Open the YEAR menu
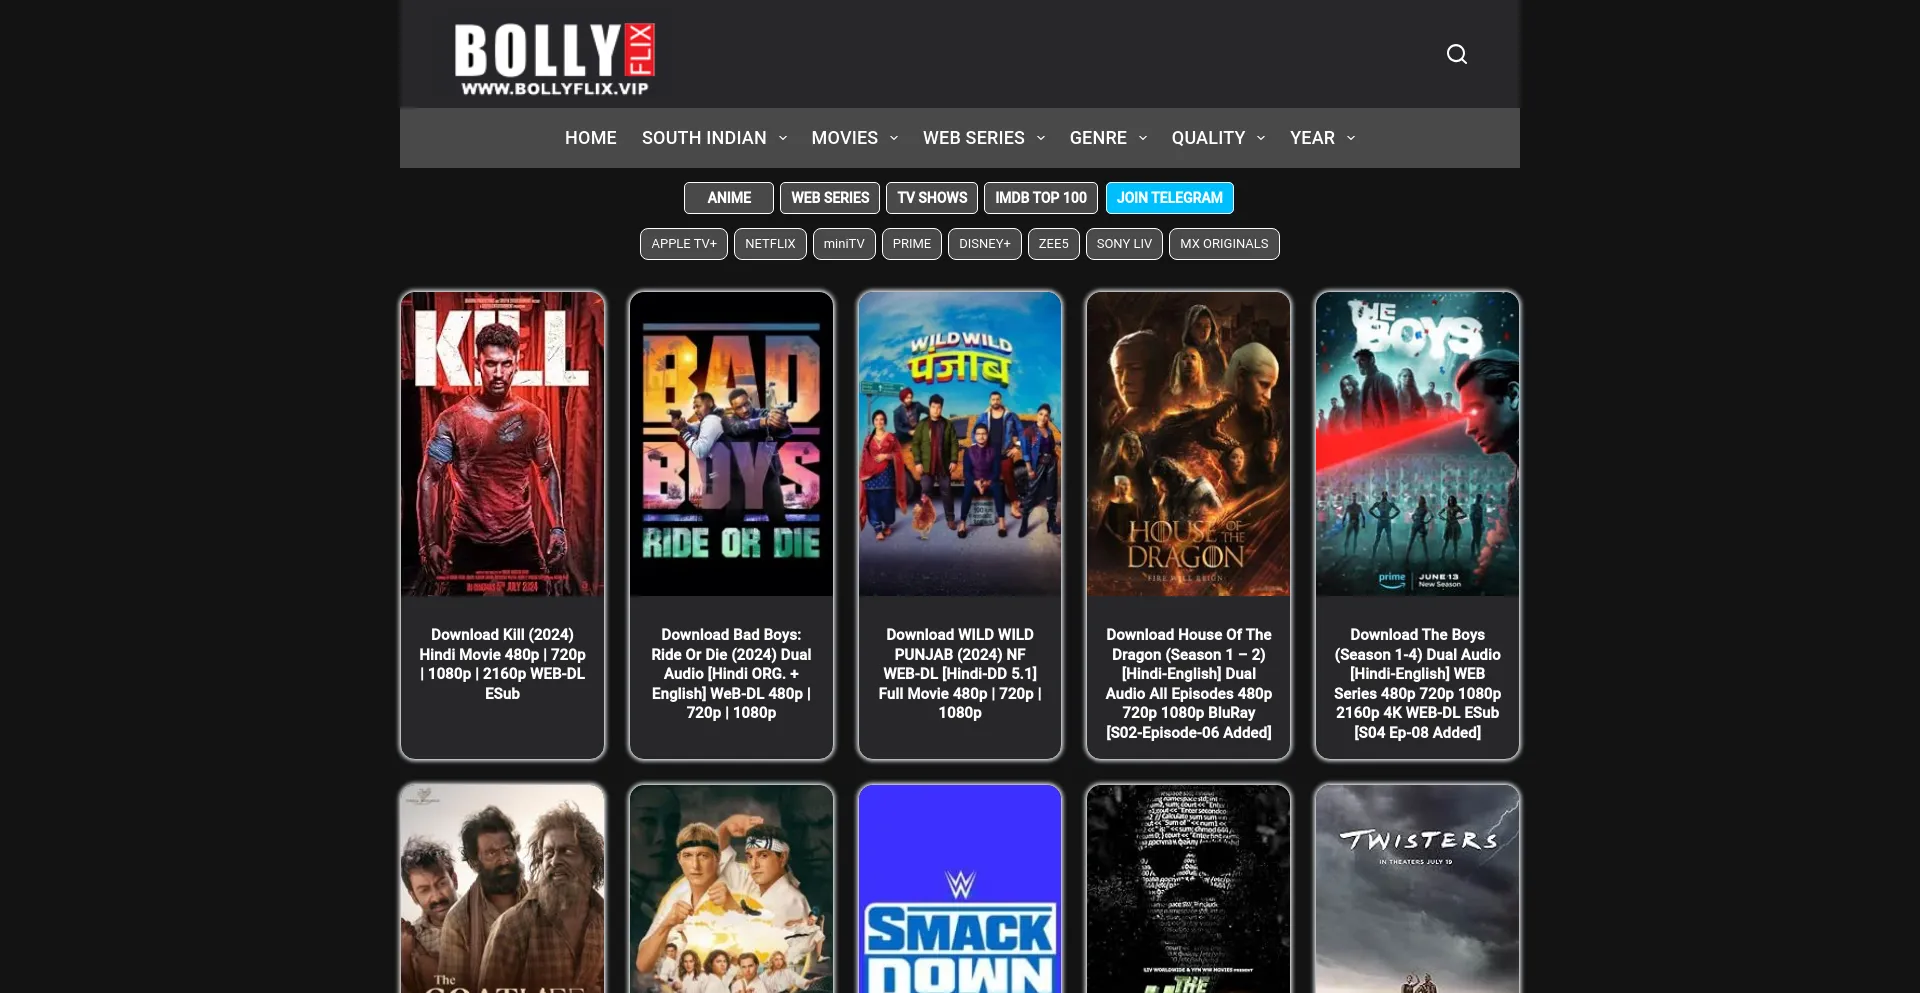Viewport: 1920px width, 993px height. (1312, 138)
